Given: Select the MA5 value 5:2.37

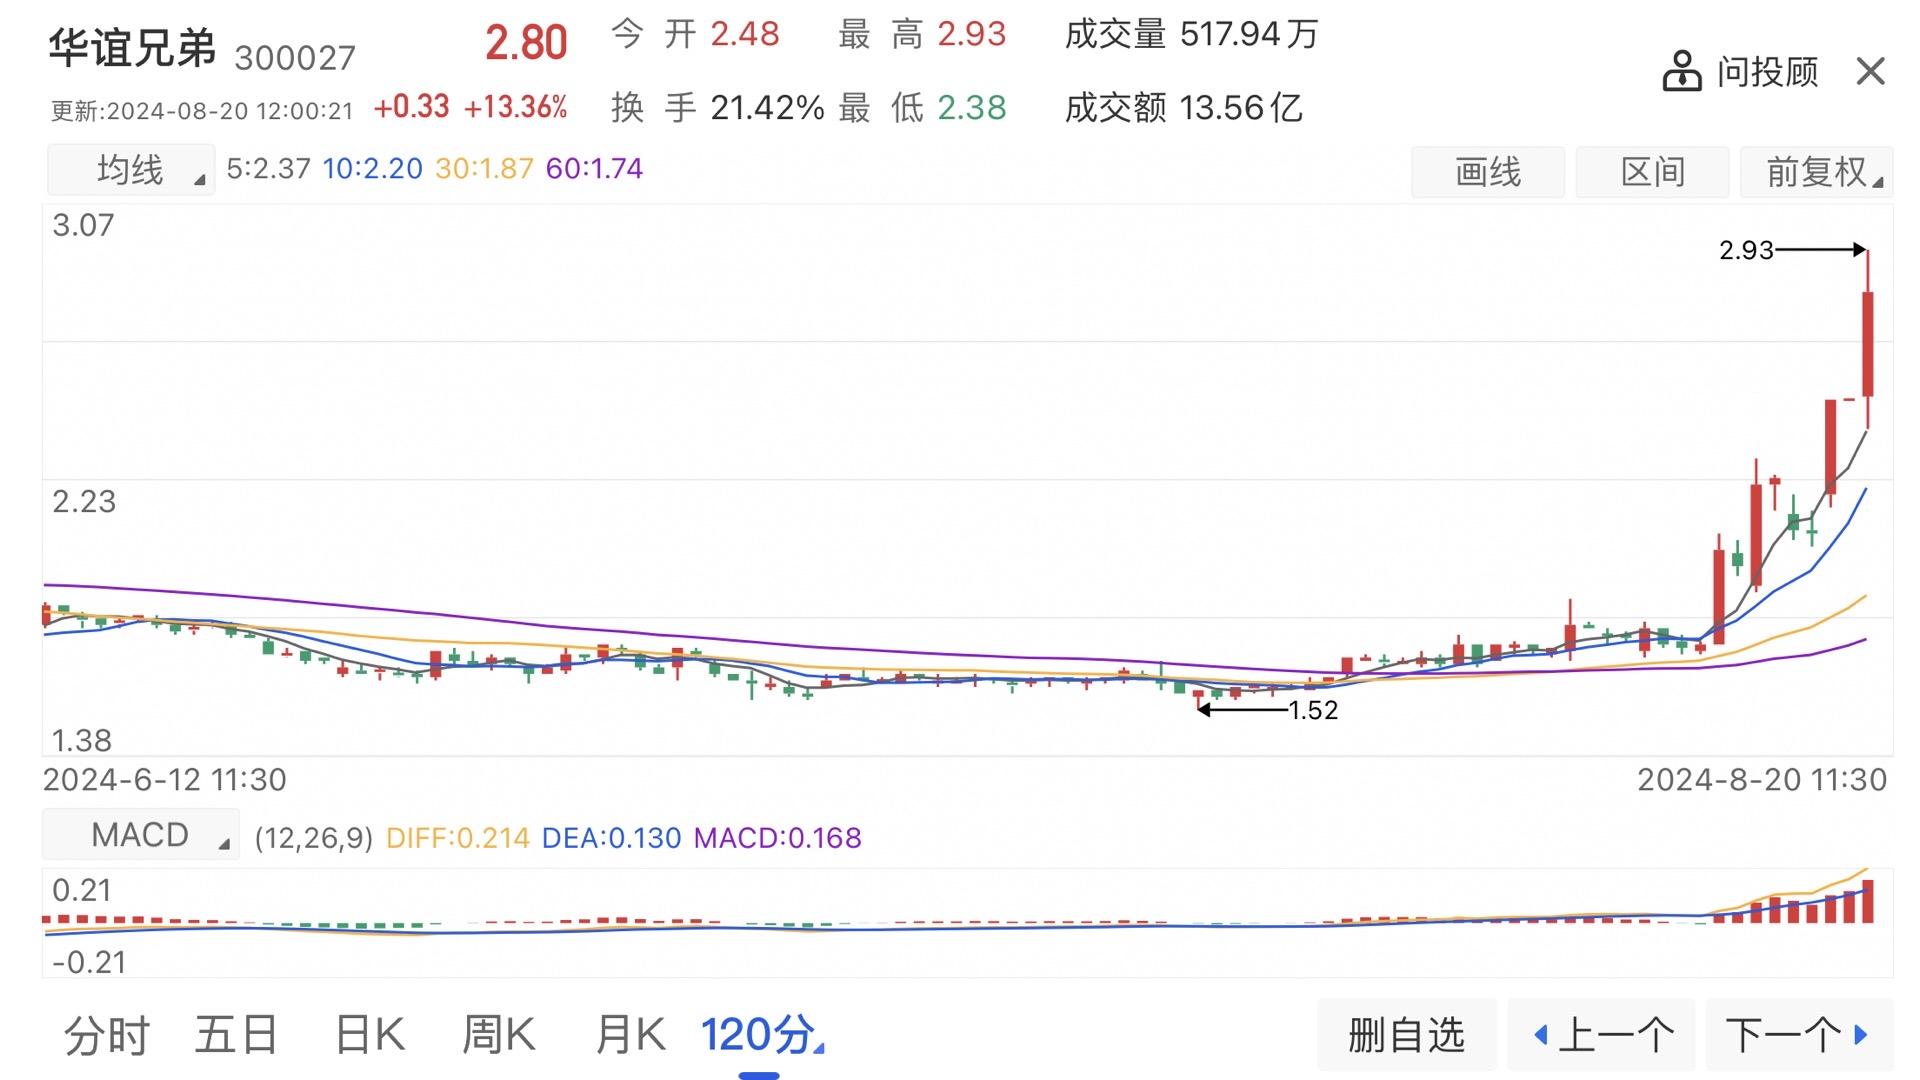Looking at the screenshot, I should 268,168.
